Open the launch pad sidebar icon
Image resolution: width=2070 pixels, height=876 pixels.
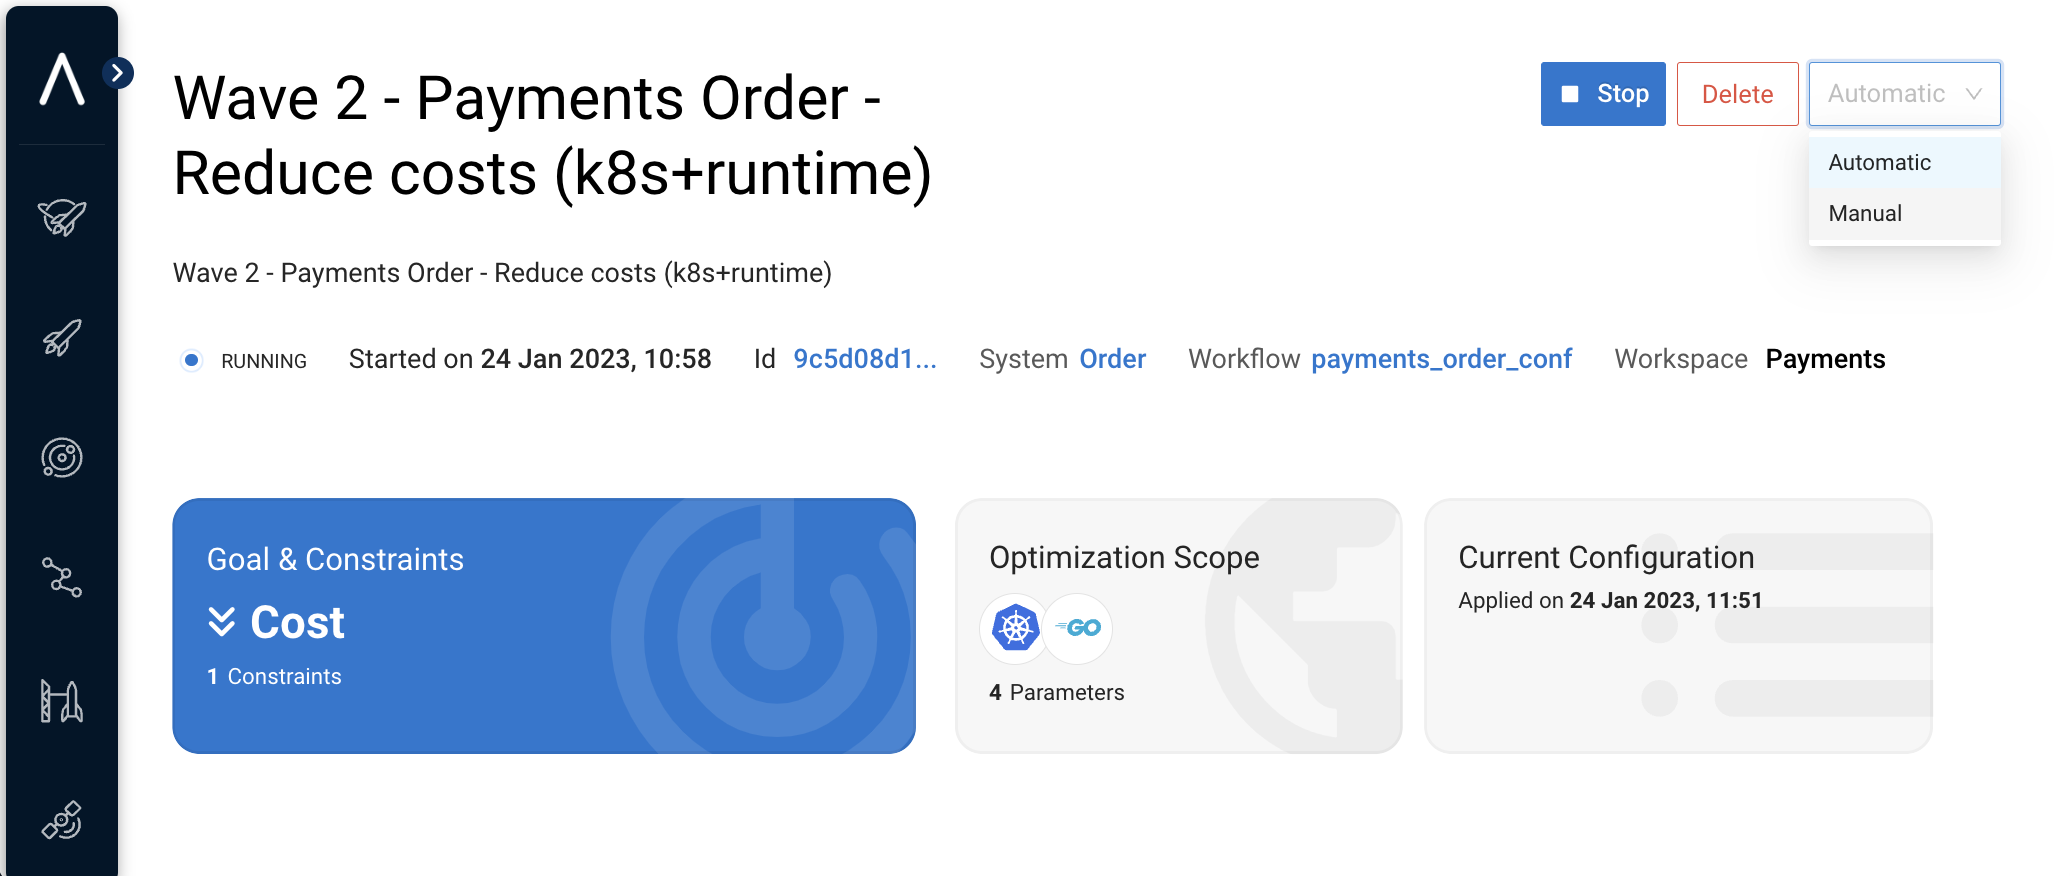(x=62, y=701)
